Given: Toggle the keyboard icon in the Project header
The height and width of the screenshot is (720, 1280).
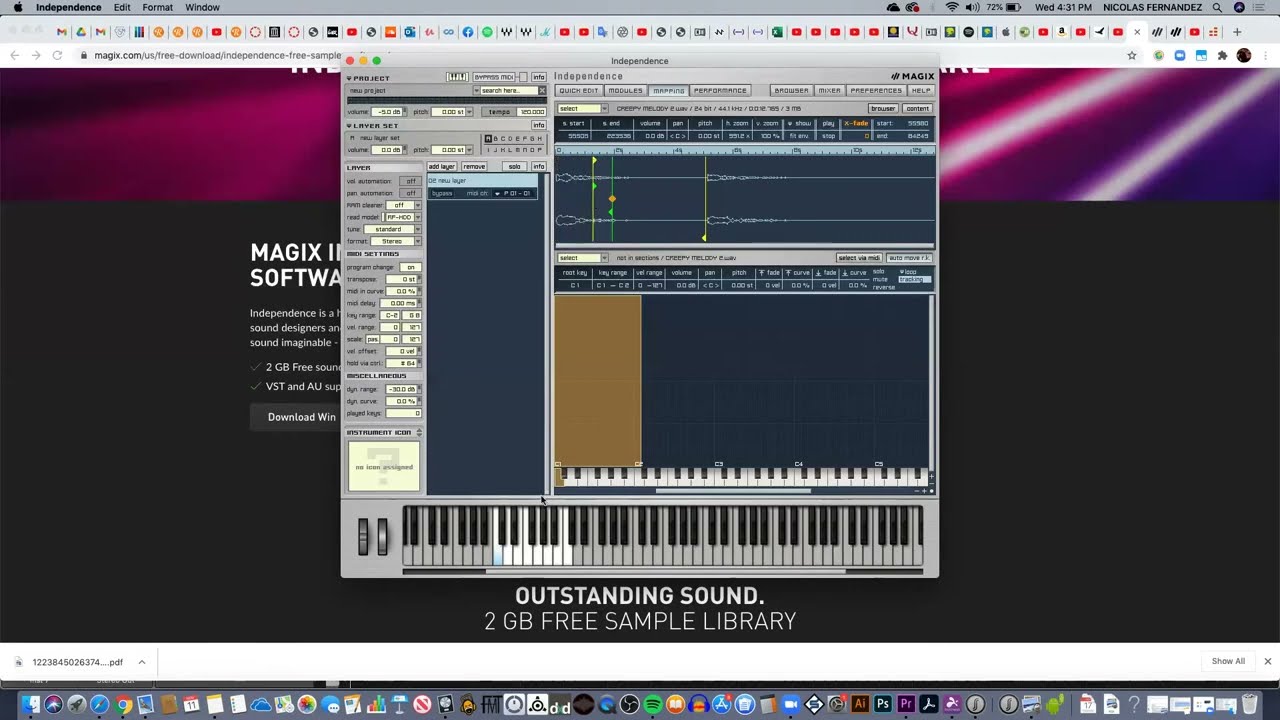Looking at the screenshot, I should 456,77.
